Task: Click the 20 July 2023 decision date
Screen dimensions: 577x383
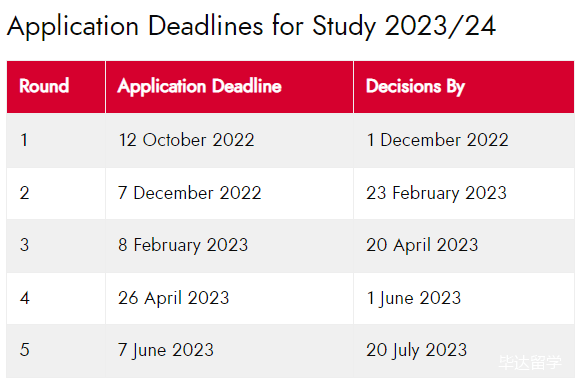Action: [417, 350]
